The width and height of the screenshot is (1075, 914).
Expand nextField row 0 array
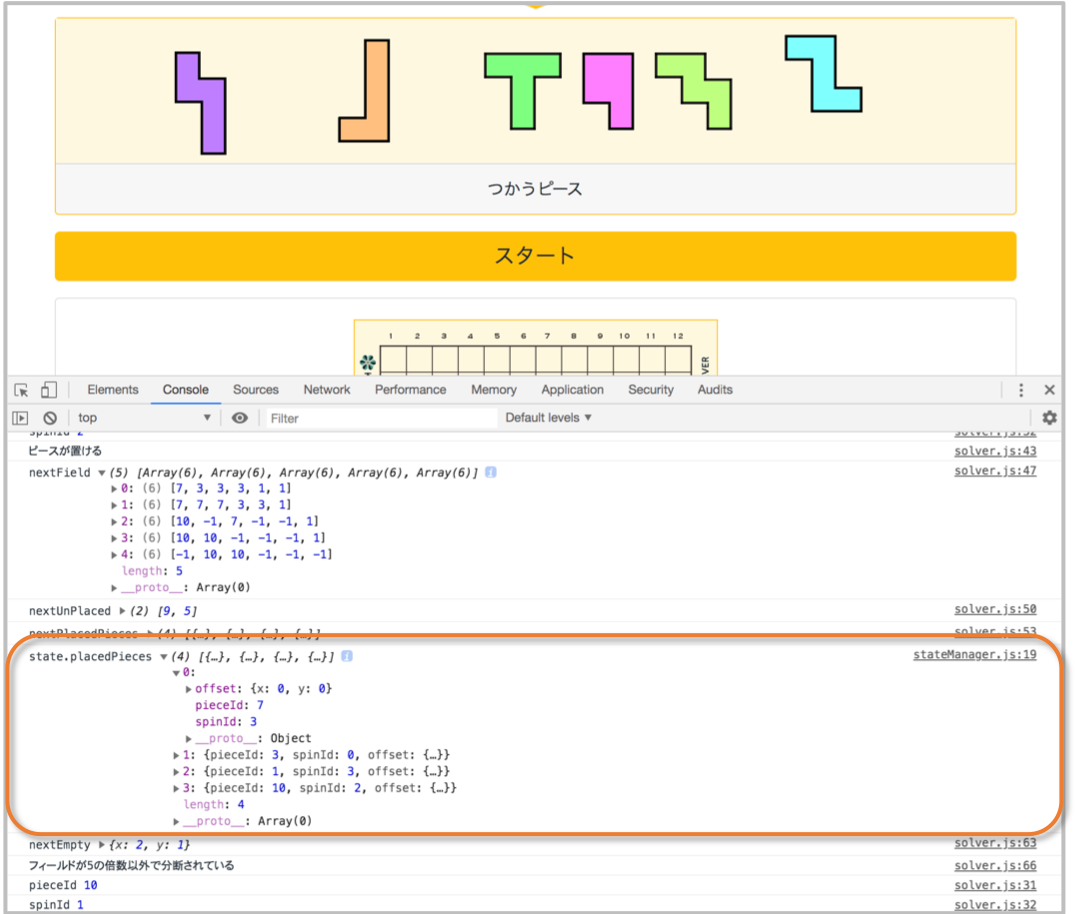[114, 489]
